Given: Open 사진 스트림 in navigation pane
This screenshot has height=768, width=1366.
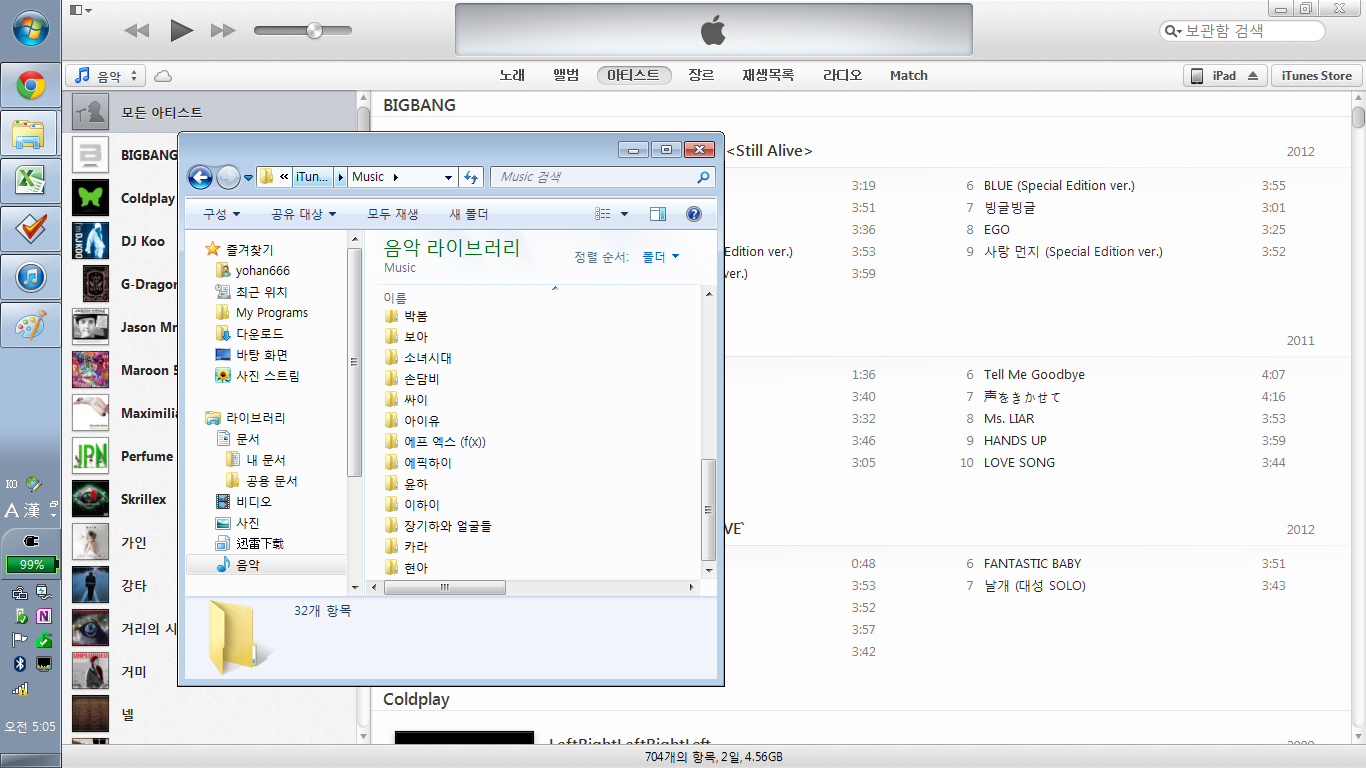Looking at the screenshot, I should [267, 376].
